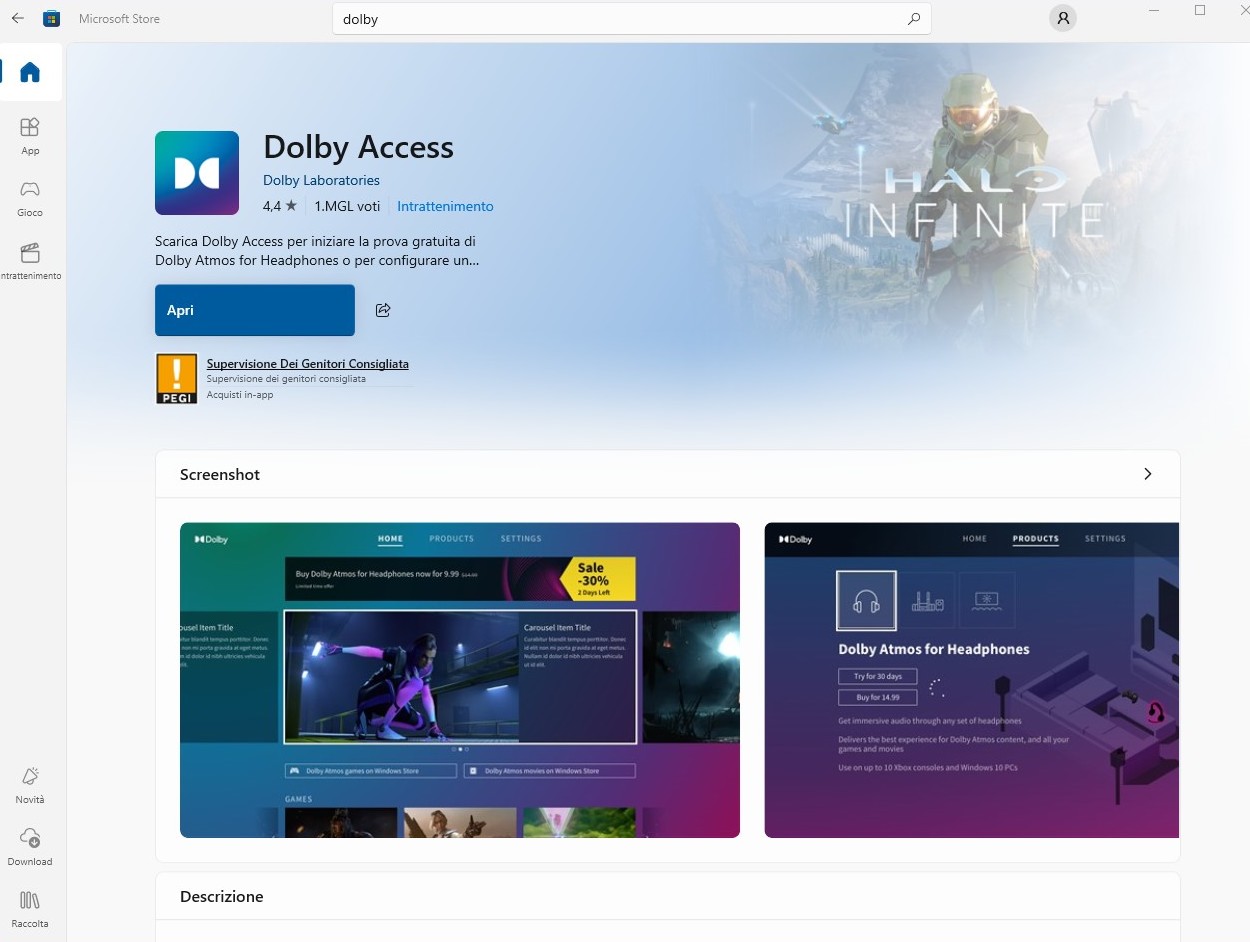Open the Intrattenimento sidebar section

[x=30, y=260]
